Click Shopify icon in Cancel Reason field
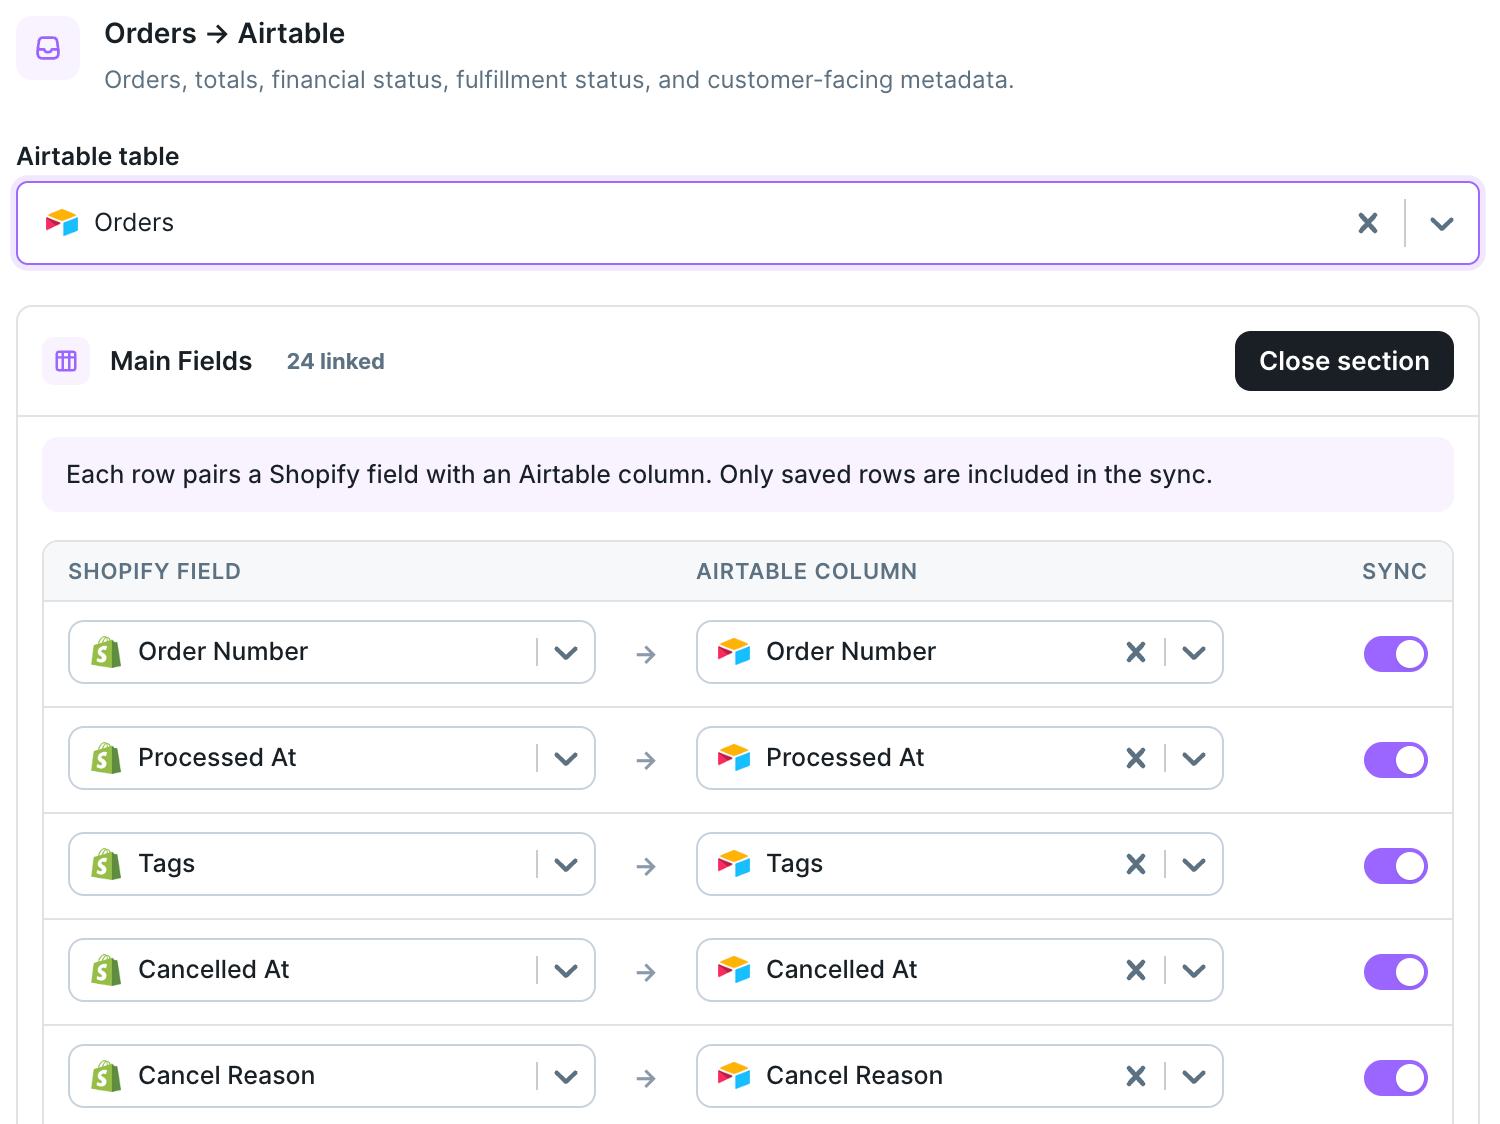The height and width of the screenshot is (1124, 1500). [106, 1076]
